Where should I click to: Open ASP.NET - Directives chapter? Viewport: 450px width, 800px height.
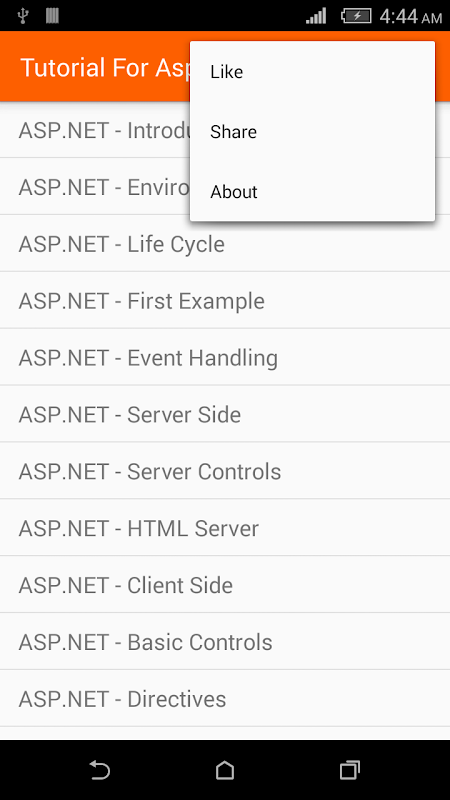coord(225,698)
